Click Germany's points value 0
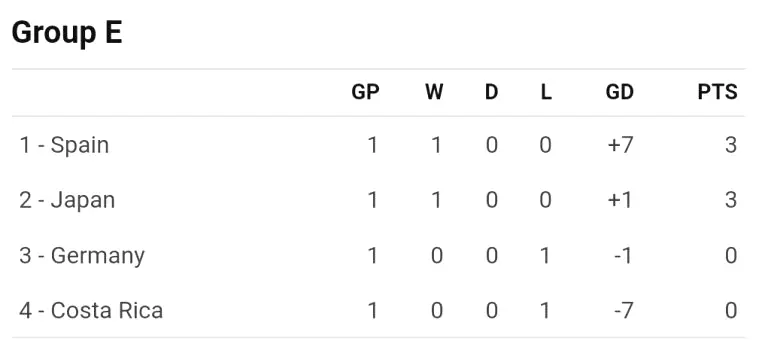The image size is (768, 362). point(731,256)
